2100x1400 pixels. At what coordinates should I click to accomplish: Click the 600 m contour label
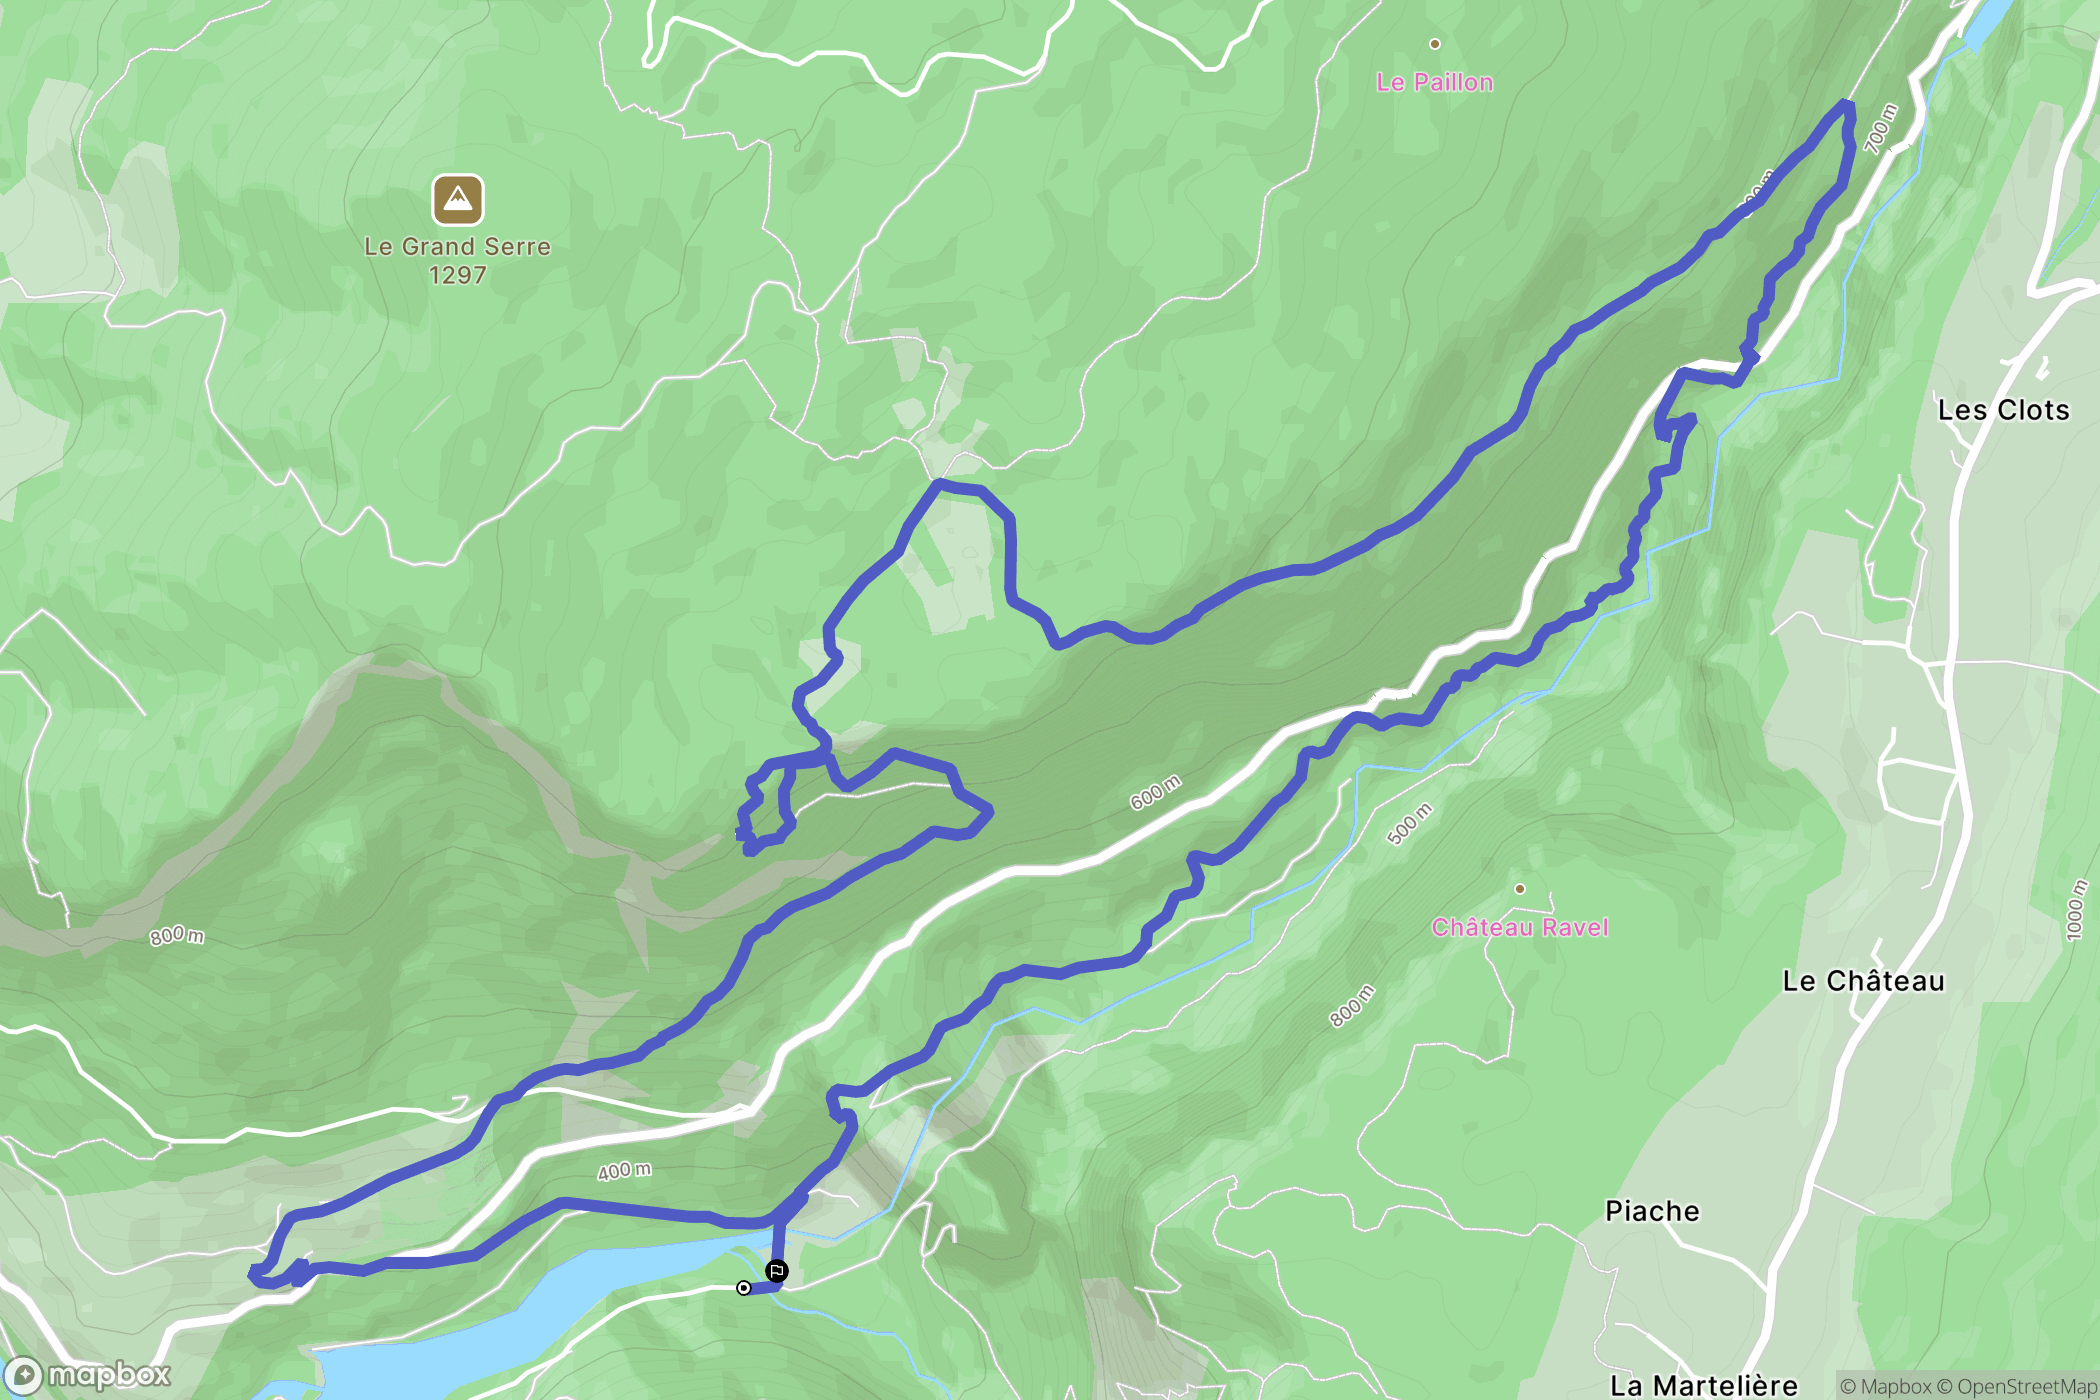click(1155, 792)
